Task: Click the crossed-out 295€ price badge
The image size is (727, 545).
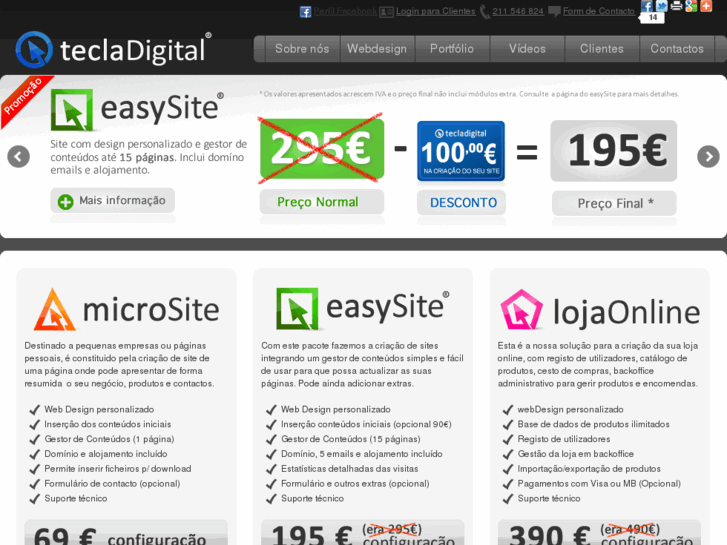Action: tap(322, 149)
